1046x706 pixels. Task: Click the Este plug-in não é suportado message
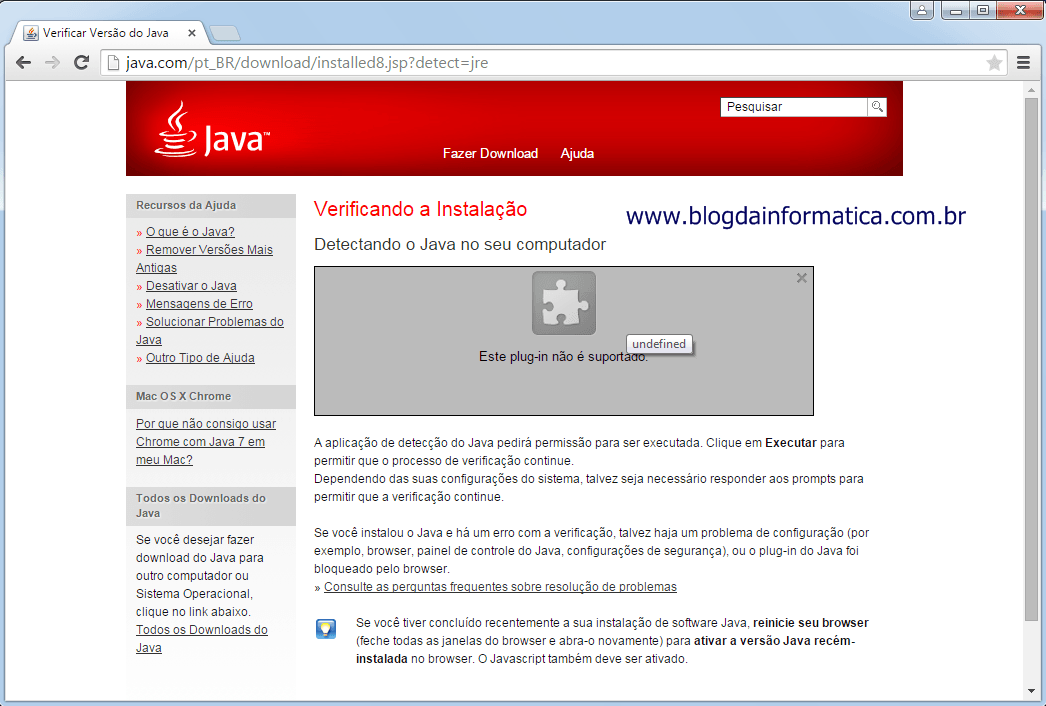tap(563, 356)
